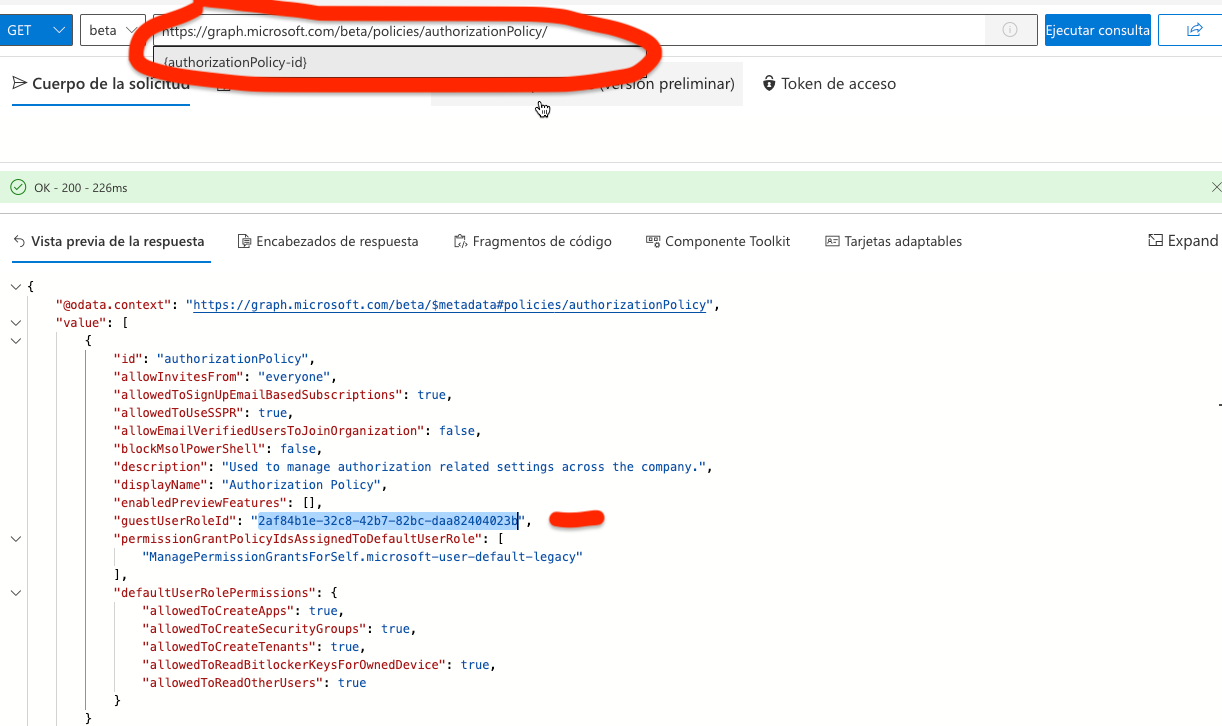Select Cuerpo de la solicitud tab

click(x=100, y=84)
